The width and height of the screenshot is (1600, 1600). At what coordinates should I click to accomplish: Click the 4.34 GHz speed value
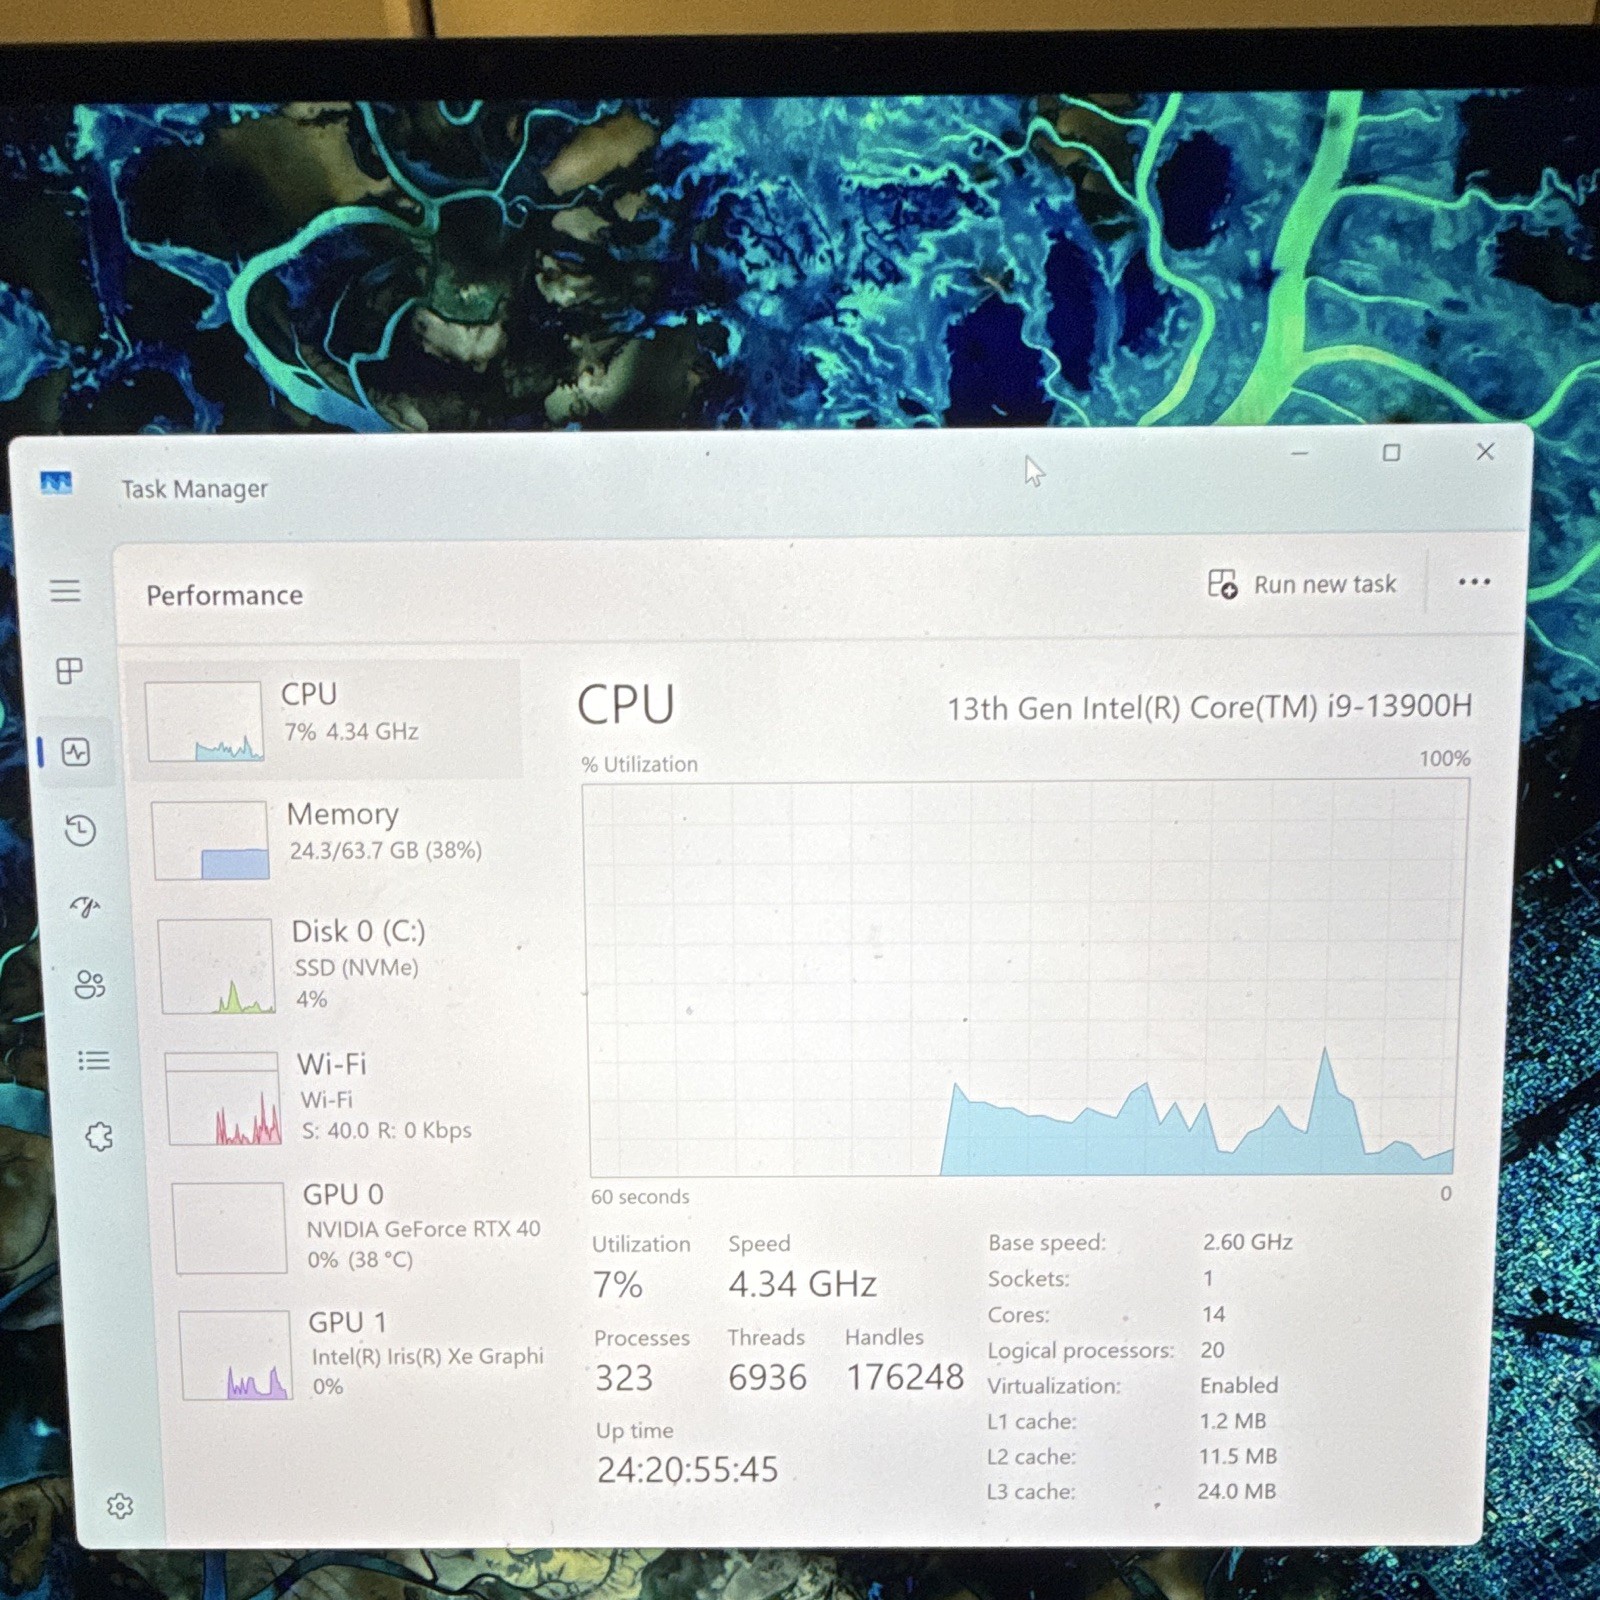(802, 1284)
